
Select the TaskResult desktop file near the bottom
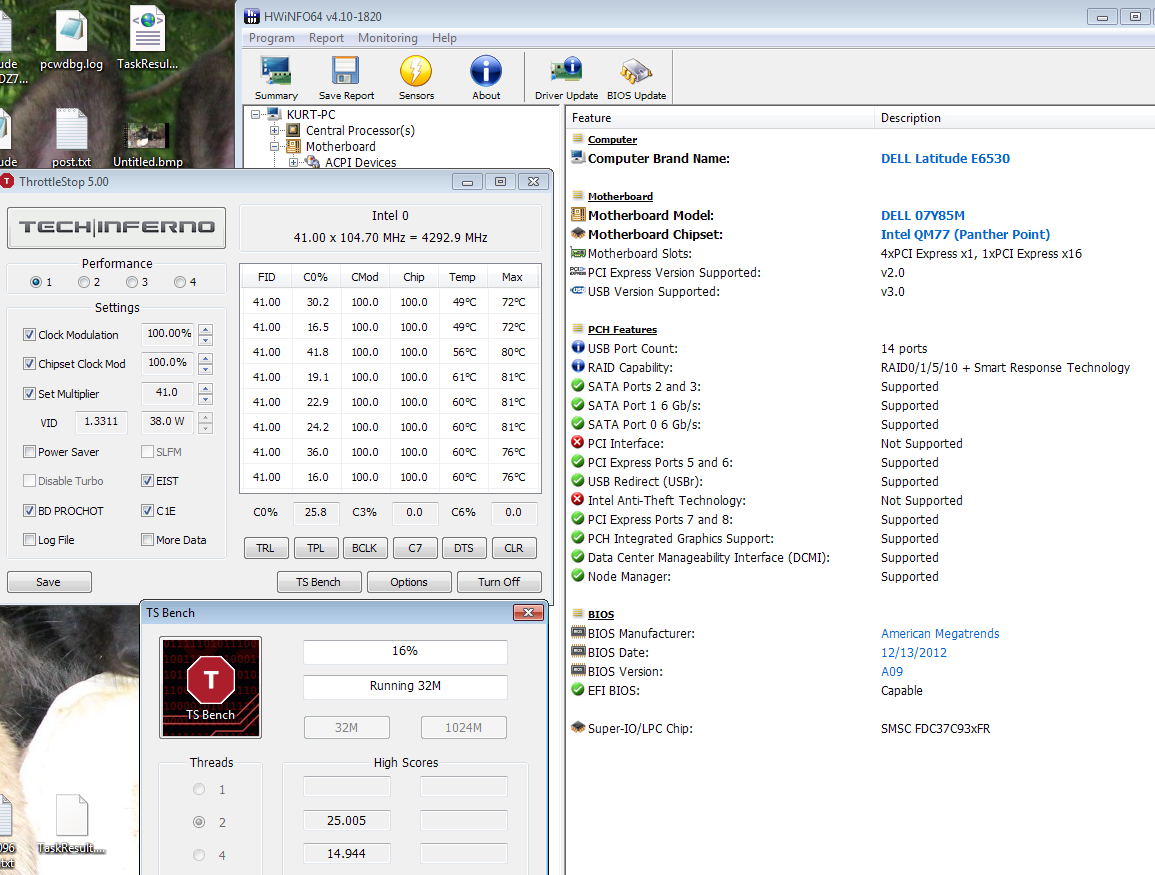[71, 824]
